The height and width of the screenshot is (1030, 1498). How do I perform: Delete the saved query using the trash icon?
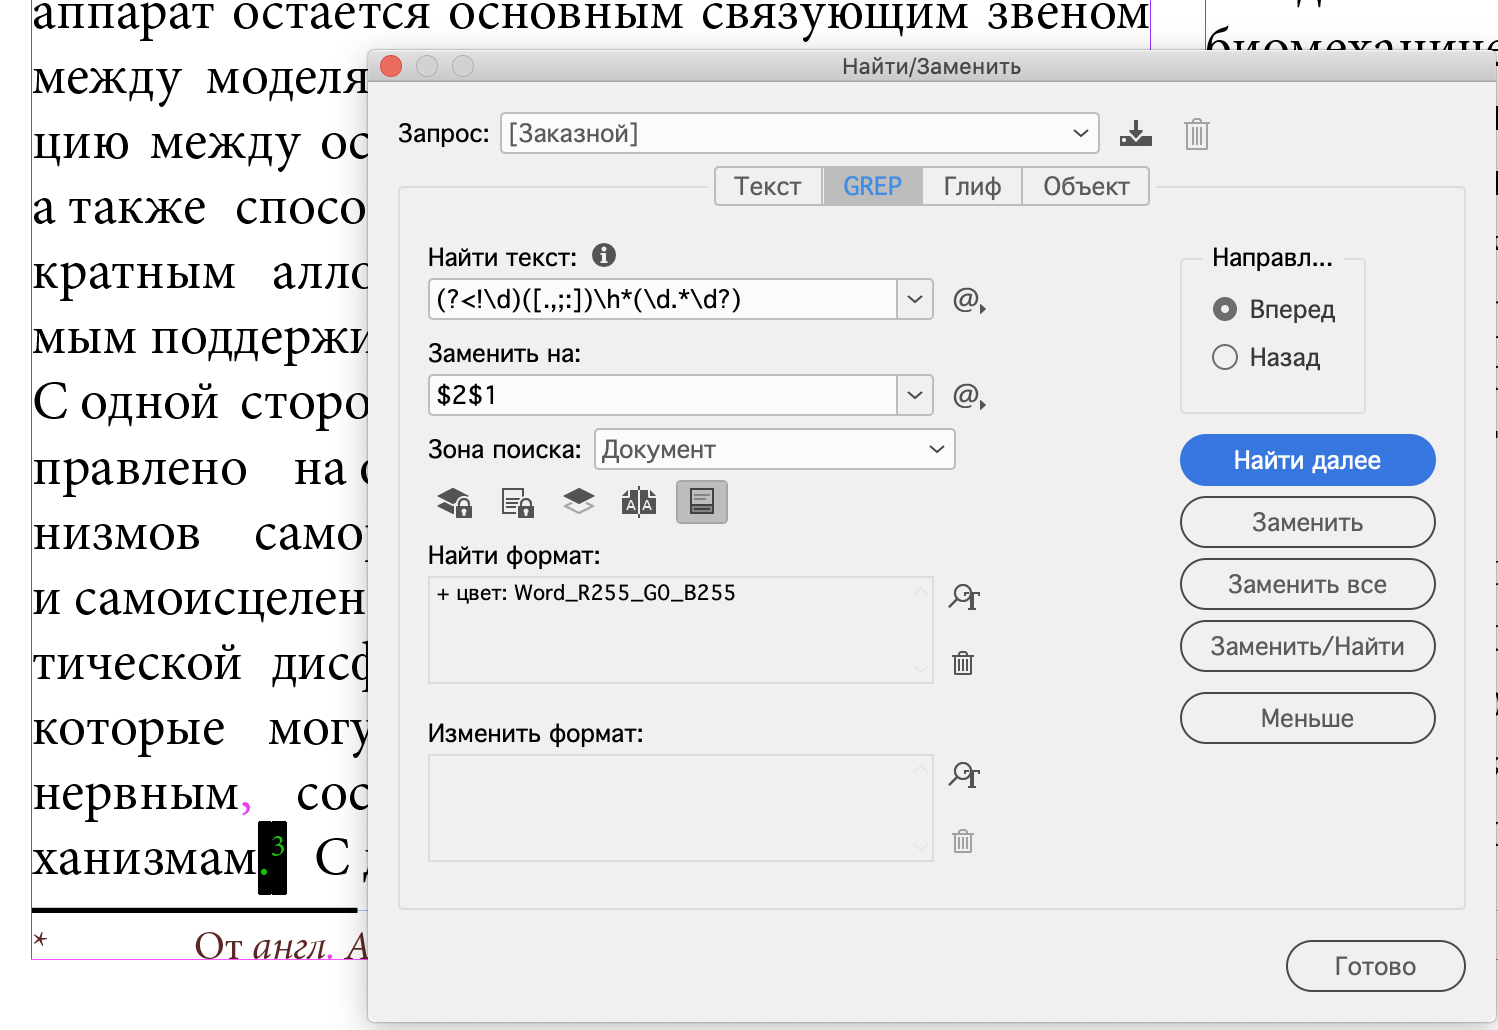[1196, 134]
